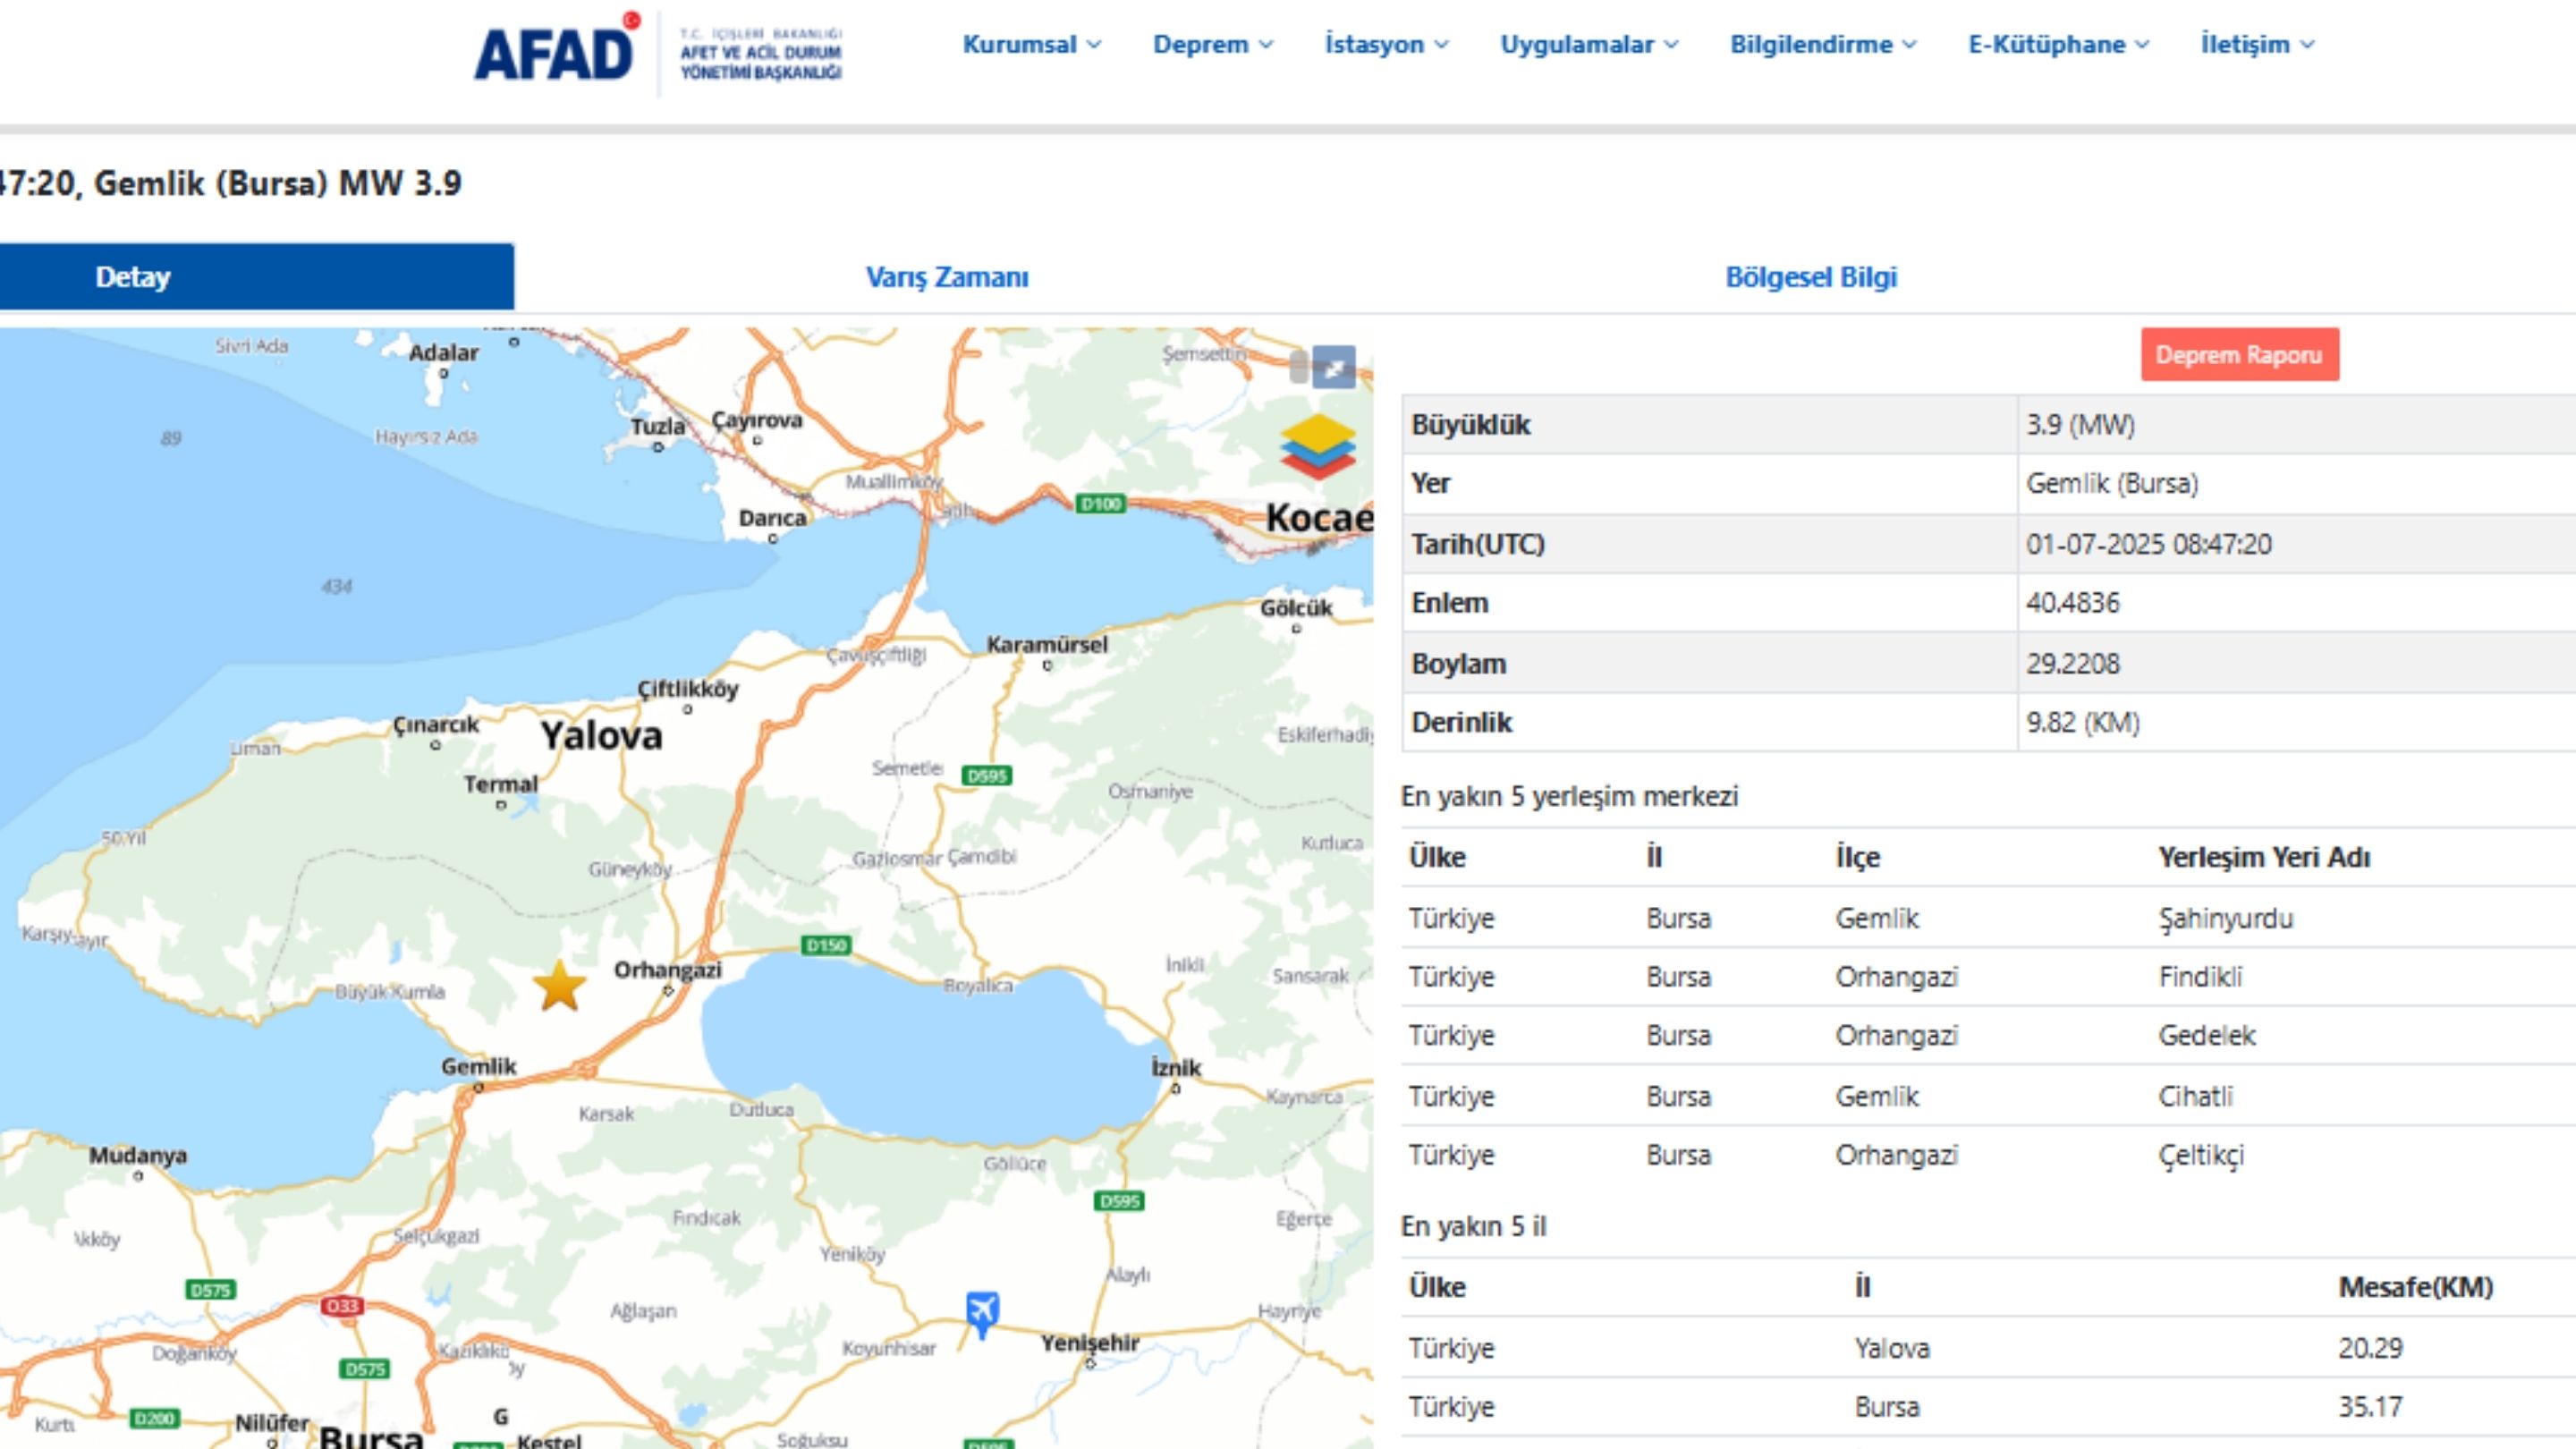
Task: Click the Adalar label on the map
Action: click(x=443, y=352)
